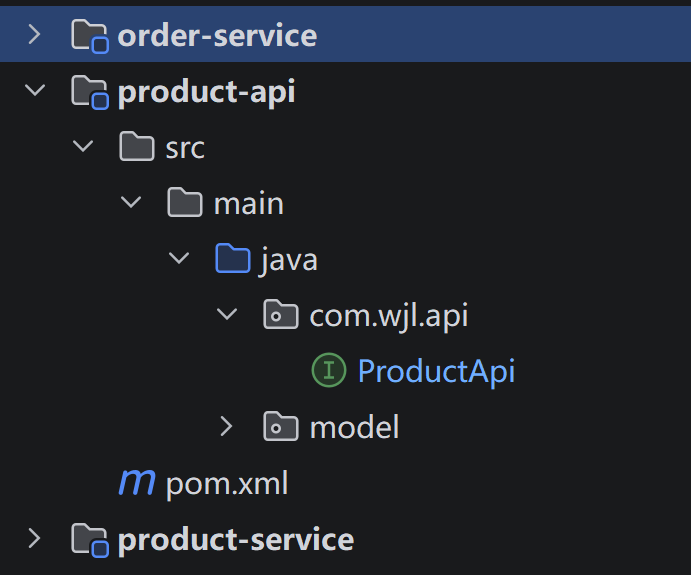Click the com.wjl.api package icon
This screenshot has height=575, width=691.
point(281,314)
